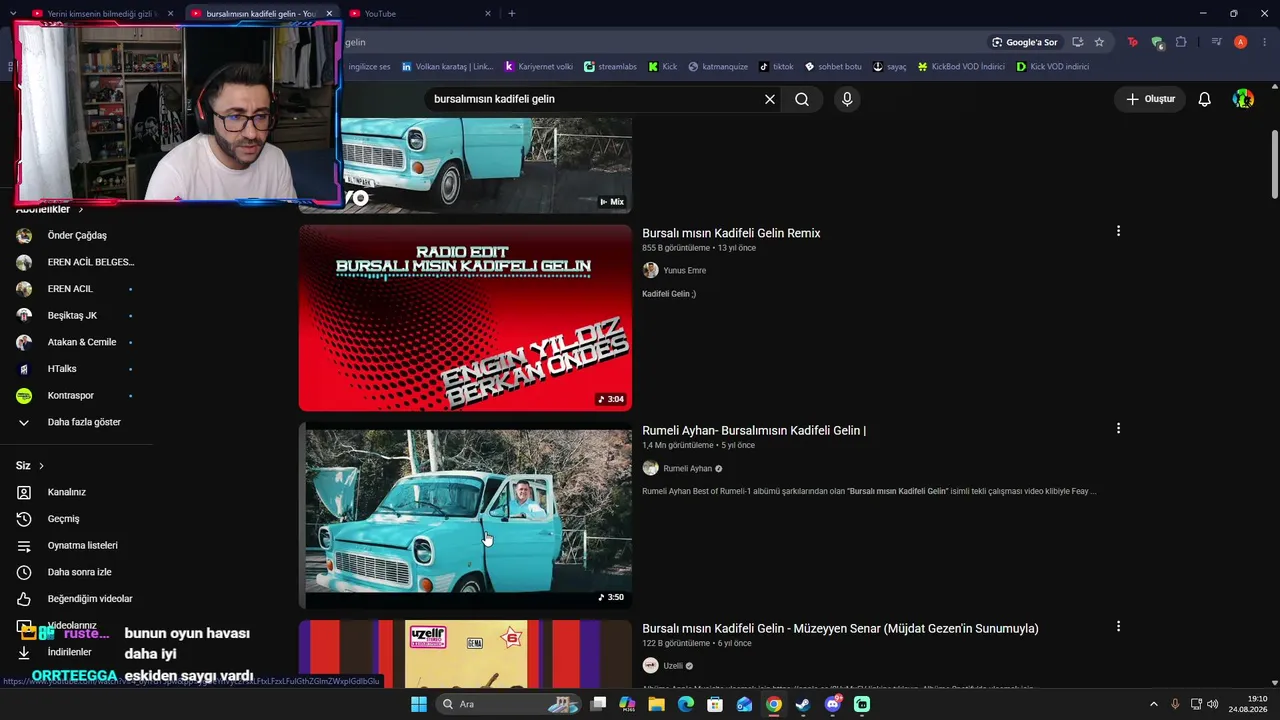Image resolution: width=1280 pixels, height=720 pixels.
Task: Switch to the bursalımısın kadifeli gelin tab
Action: click(x=262, y=14)
